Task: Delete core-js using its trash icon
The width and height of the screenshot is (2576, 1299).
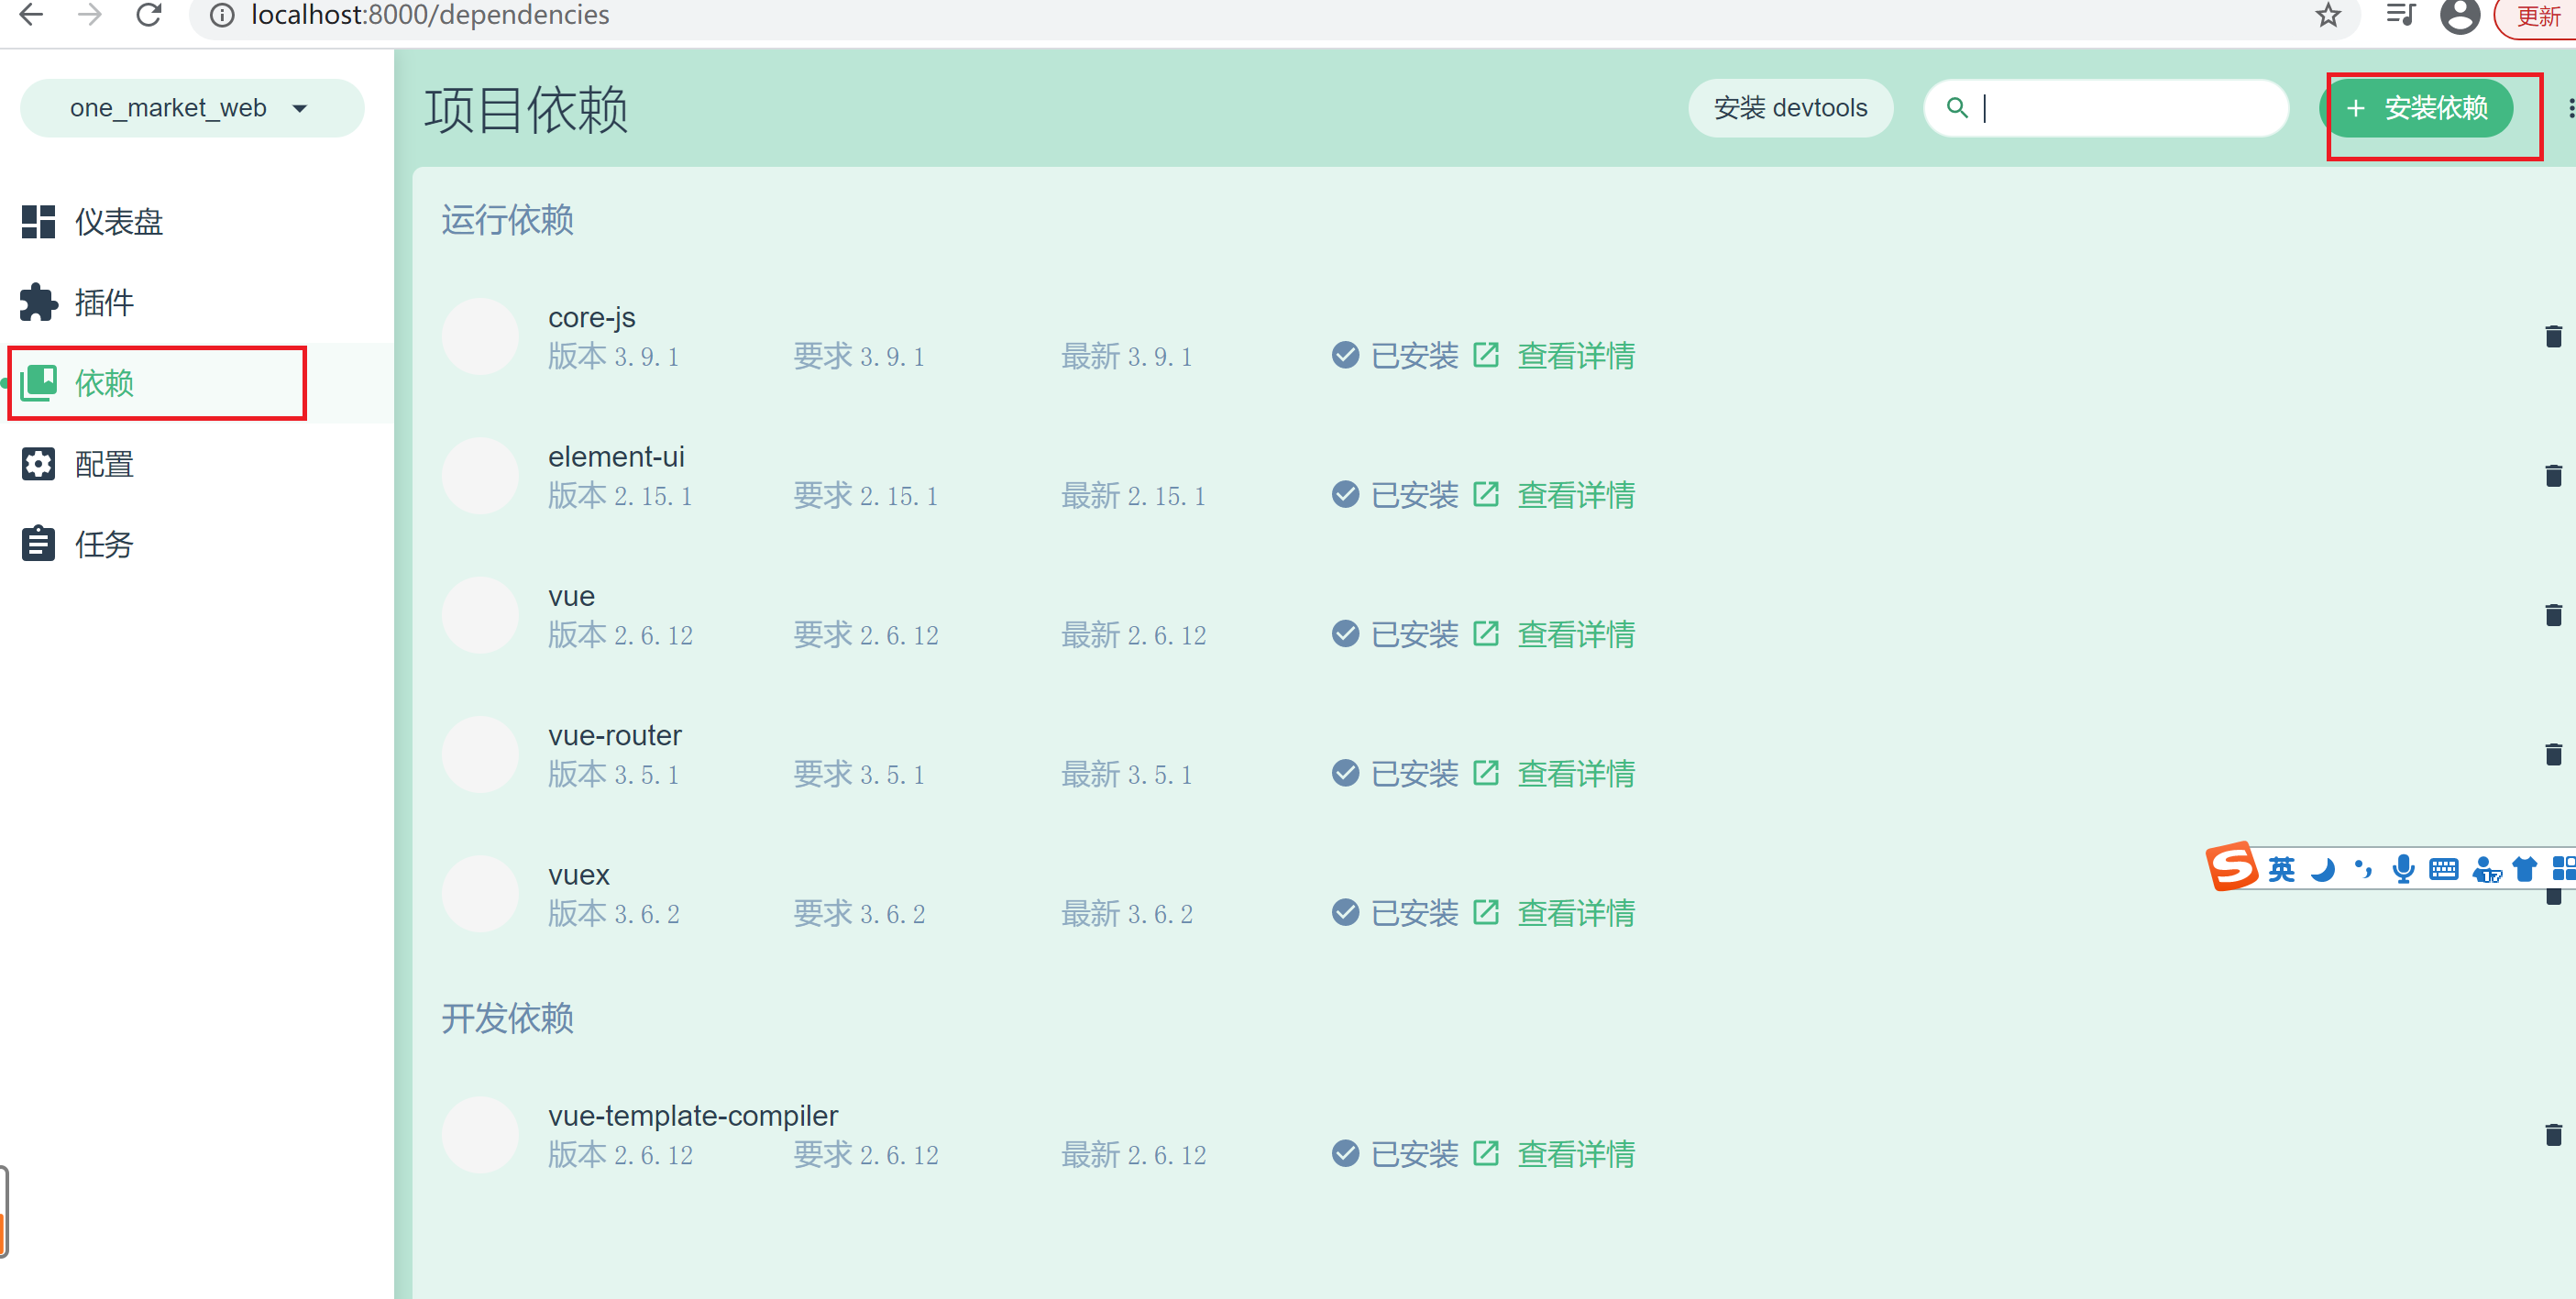Action: point(2554,336)
